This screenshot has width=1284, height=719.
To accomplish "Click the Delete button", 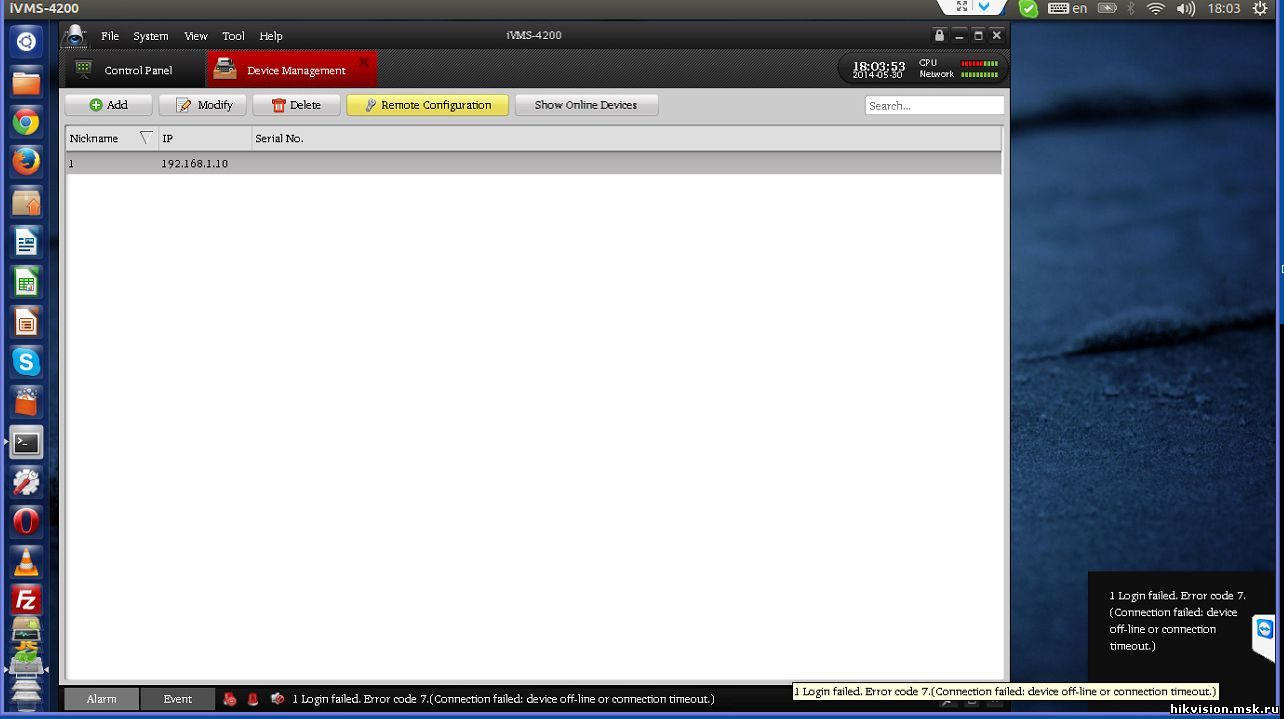I will coord(296,105).
